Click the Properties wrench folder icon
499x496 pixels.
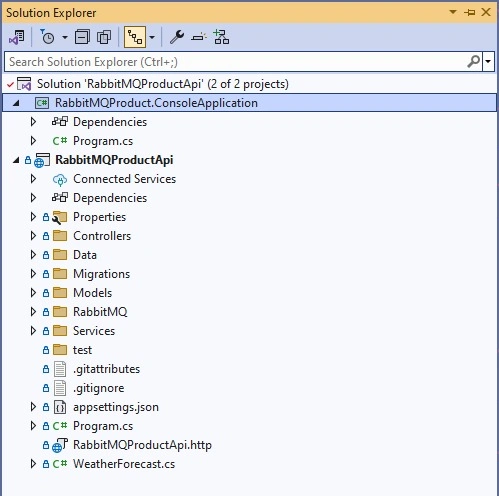(x=60, y=217)
